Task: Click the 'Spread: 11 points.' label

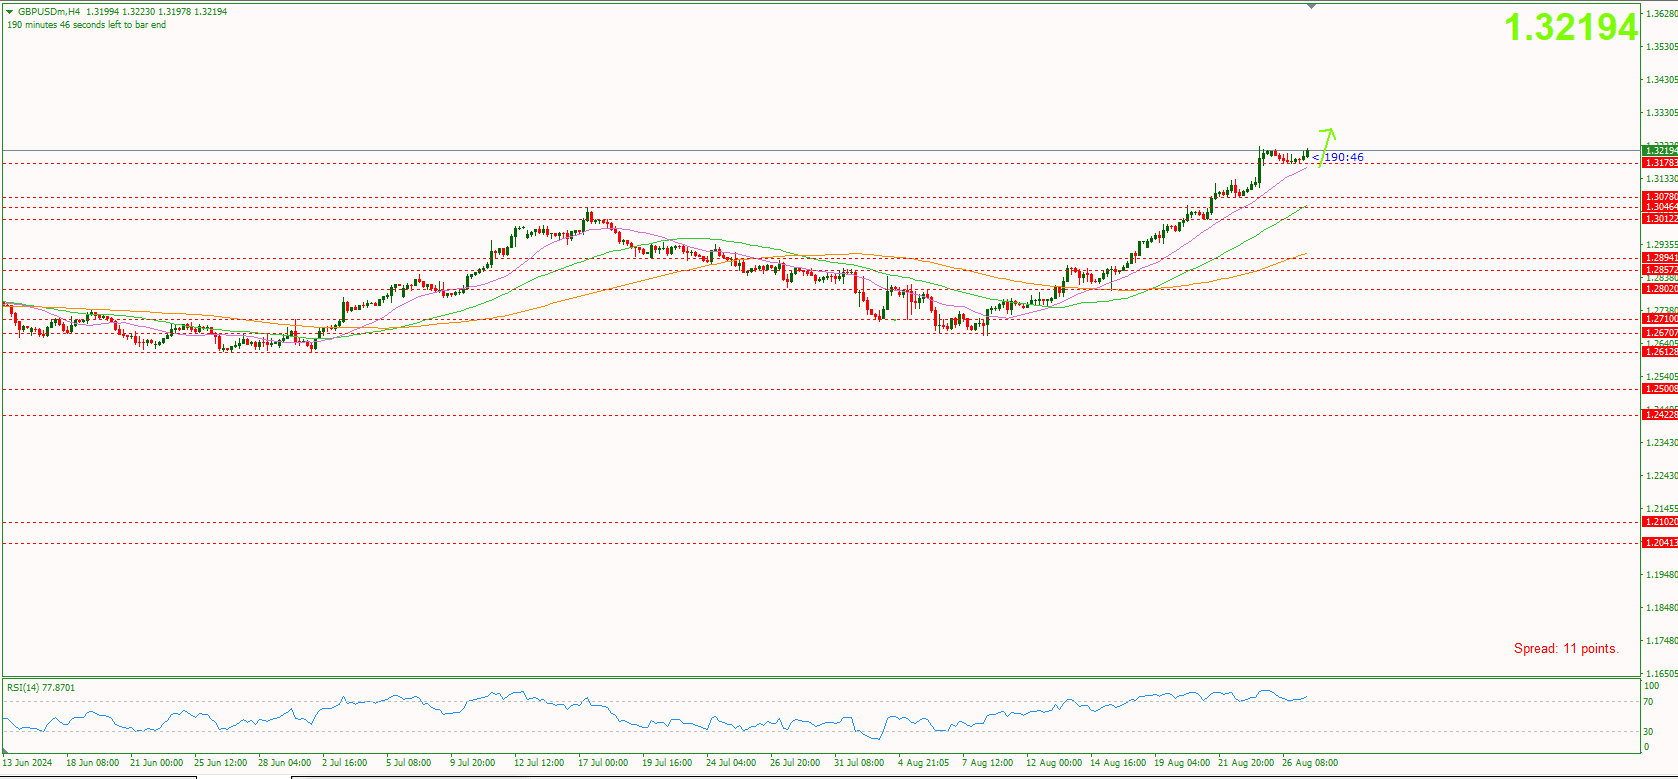Action: point(1566,648)
